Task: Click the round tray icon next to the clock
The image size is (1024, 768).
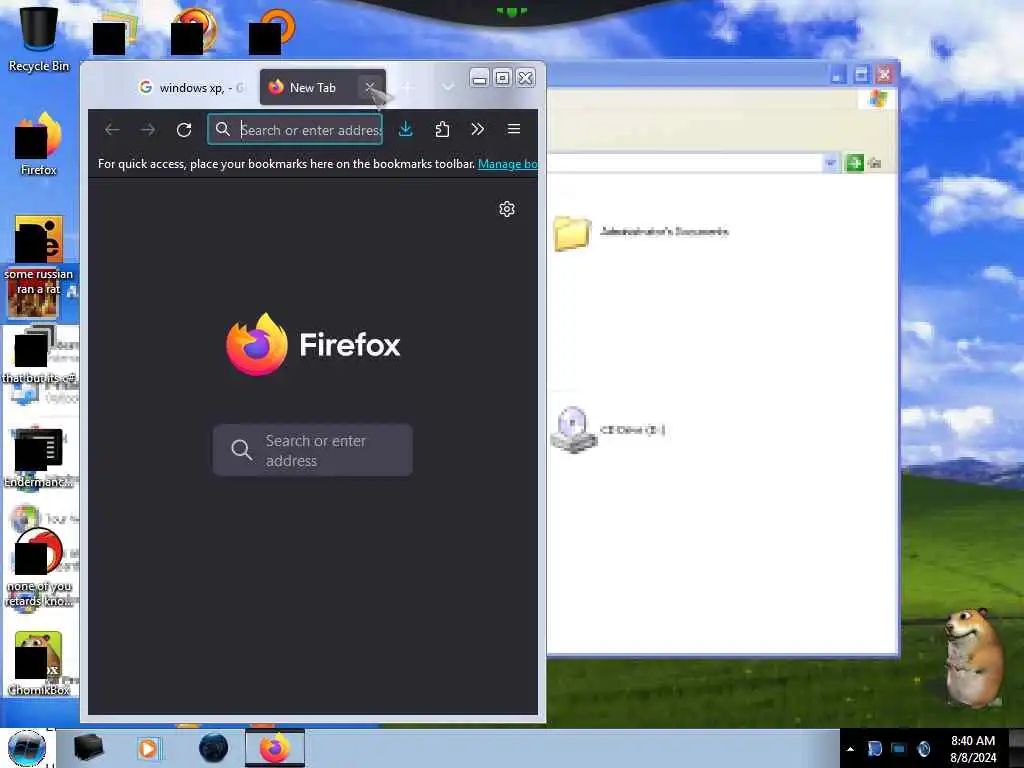Action: (923, 749)
